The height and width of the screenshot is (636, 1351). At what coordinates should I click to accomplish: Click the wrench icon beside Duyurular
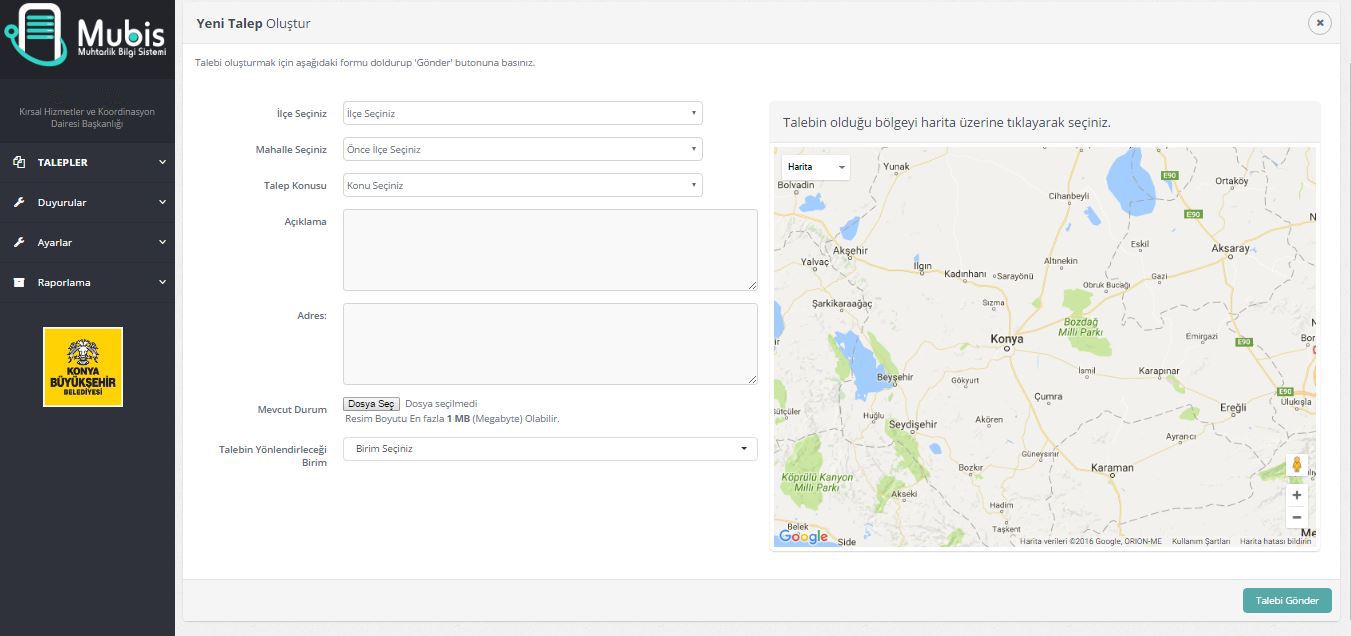coord(18,202)
